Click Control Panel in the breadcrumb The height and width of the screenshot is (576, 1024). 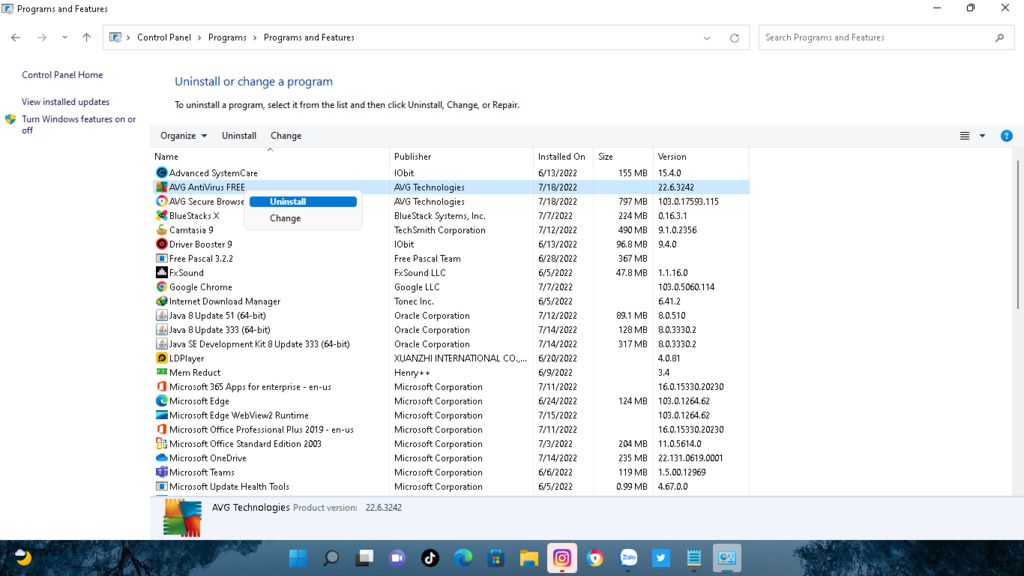[x=164, y=38]
